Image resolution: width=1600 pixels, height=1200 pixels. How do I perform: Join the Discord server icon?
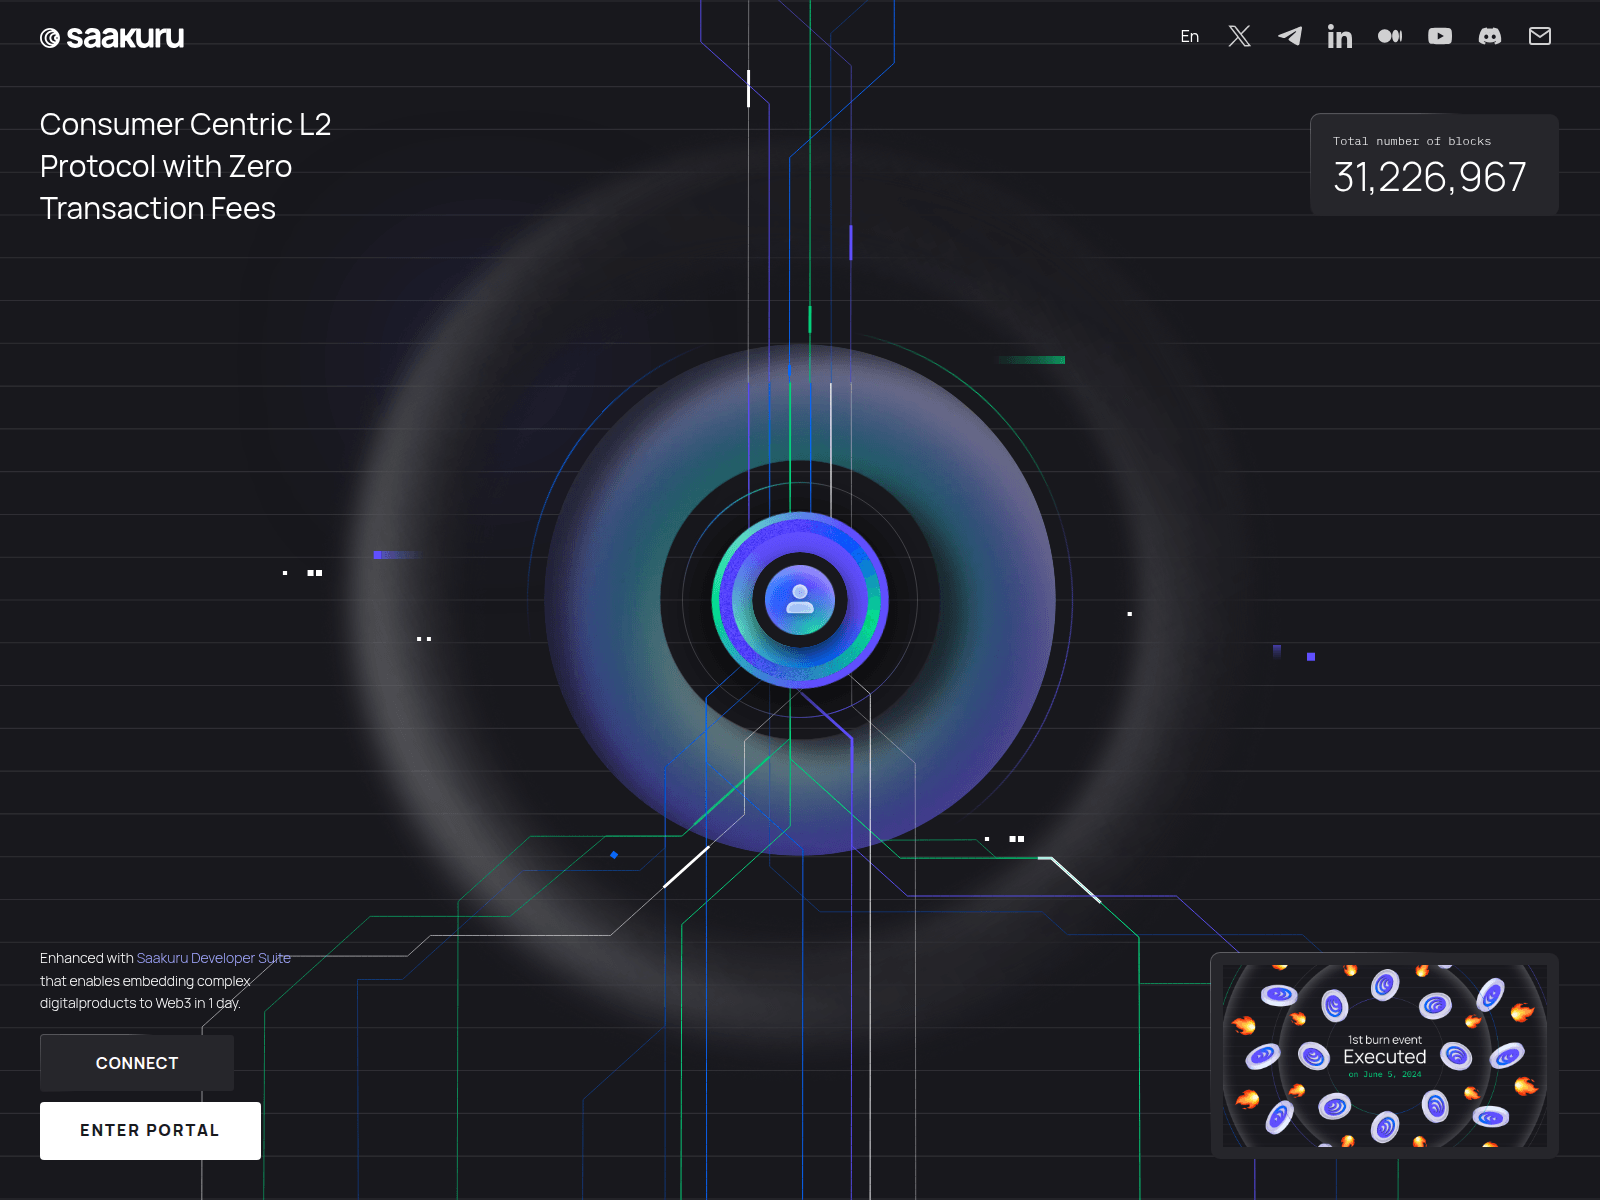coord(1490,36)
